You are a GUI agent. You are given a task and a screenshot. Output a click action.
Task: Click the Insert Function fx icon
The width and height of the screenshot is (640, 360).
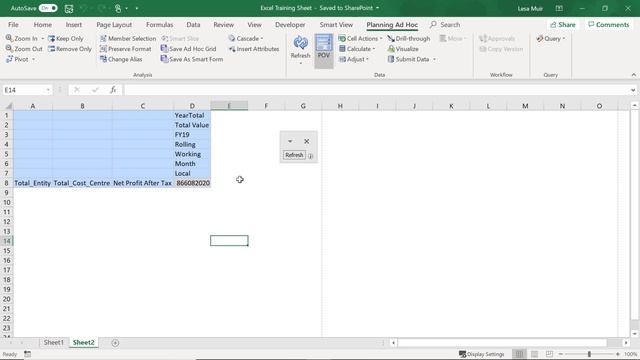click(113, 90)
